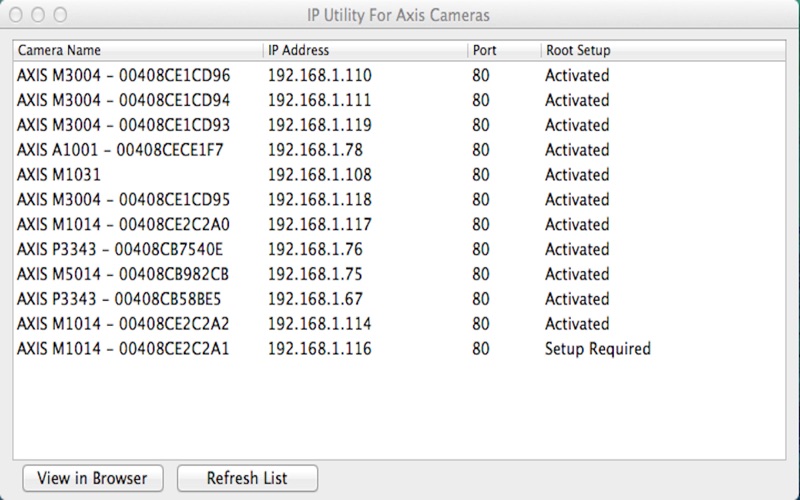Viewport: 800px width, 500px height.
Task: Click the Setup Required status cell
Action: (598, 349)
